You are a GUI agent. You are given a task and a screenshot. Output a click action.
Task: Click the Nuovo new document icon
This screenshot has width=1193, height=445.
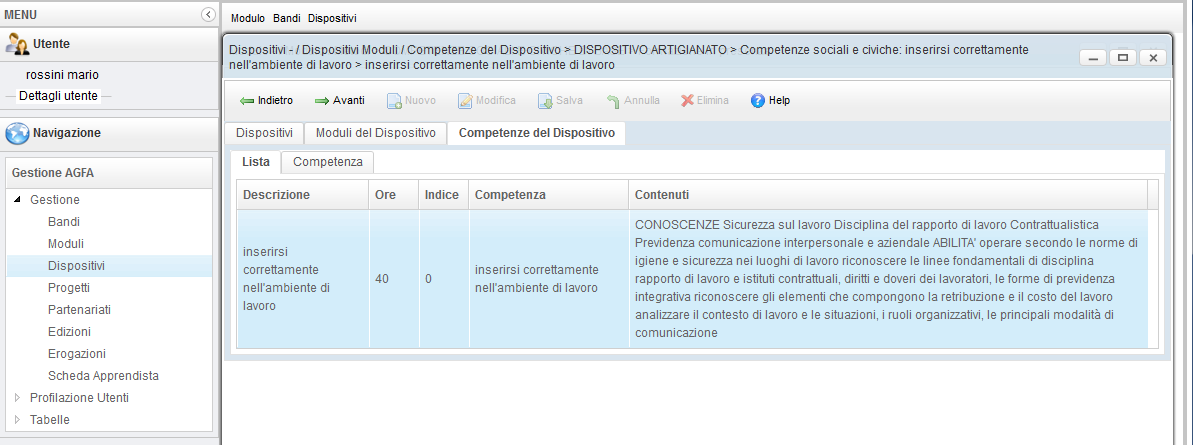pos(394,101)
